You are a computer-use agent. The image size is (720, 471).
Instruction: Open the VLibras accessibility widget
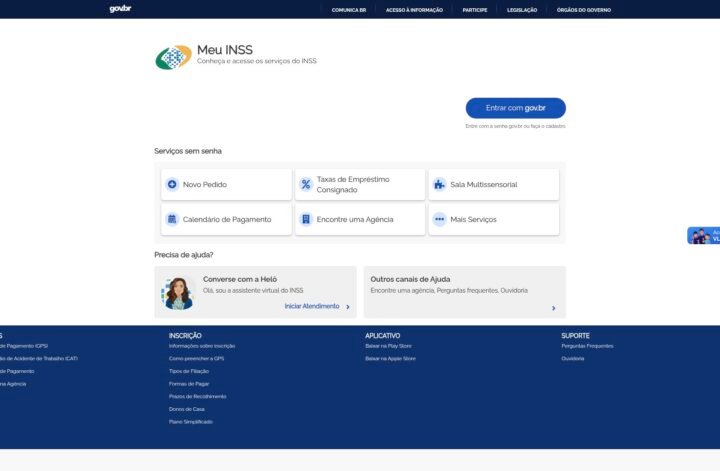point(703,236)
